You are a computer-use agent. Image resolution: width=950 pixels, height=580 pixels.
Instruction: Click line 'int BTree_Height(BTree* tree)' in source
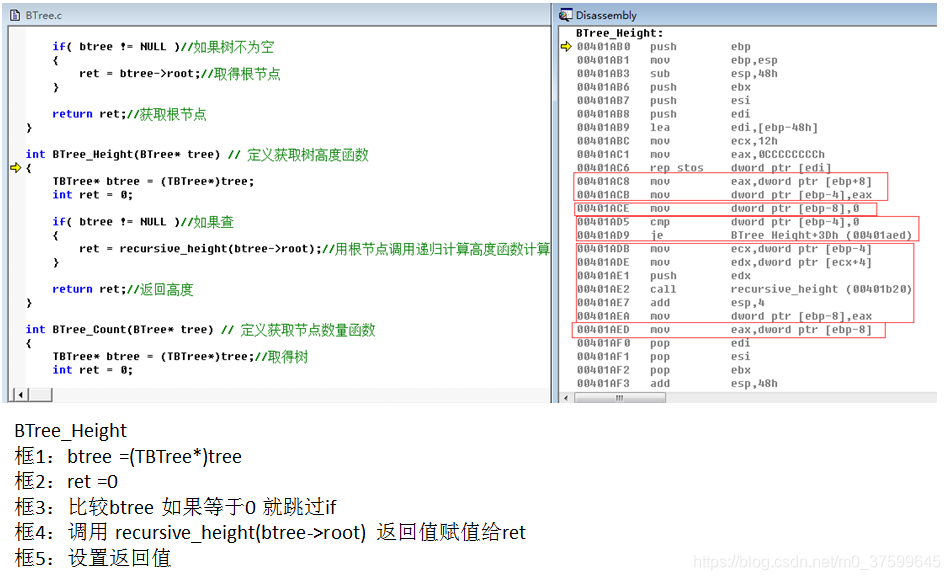197,155
